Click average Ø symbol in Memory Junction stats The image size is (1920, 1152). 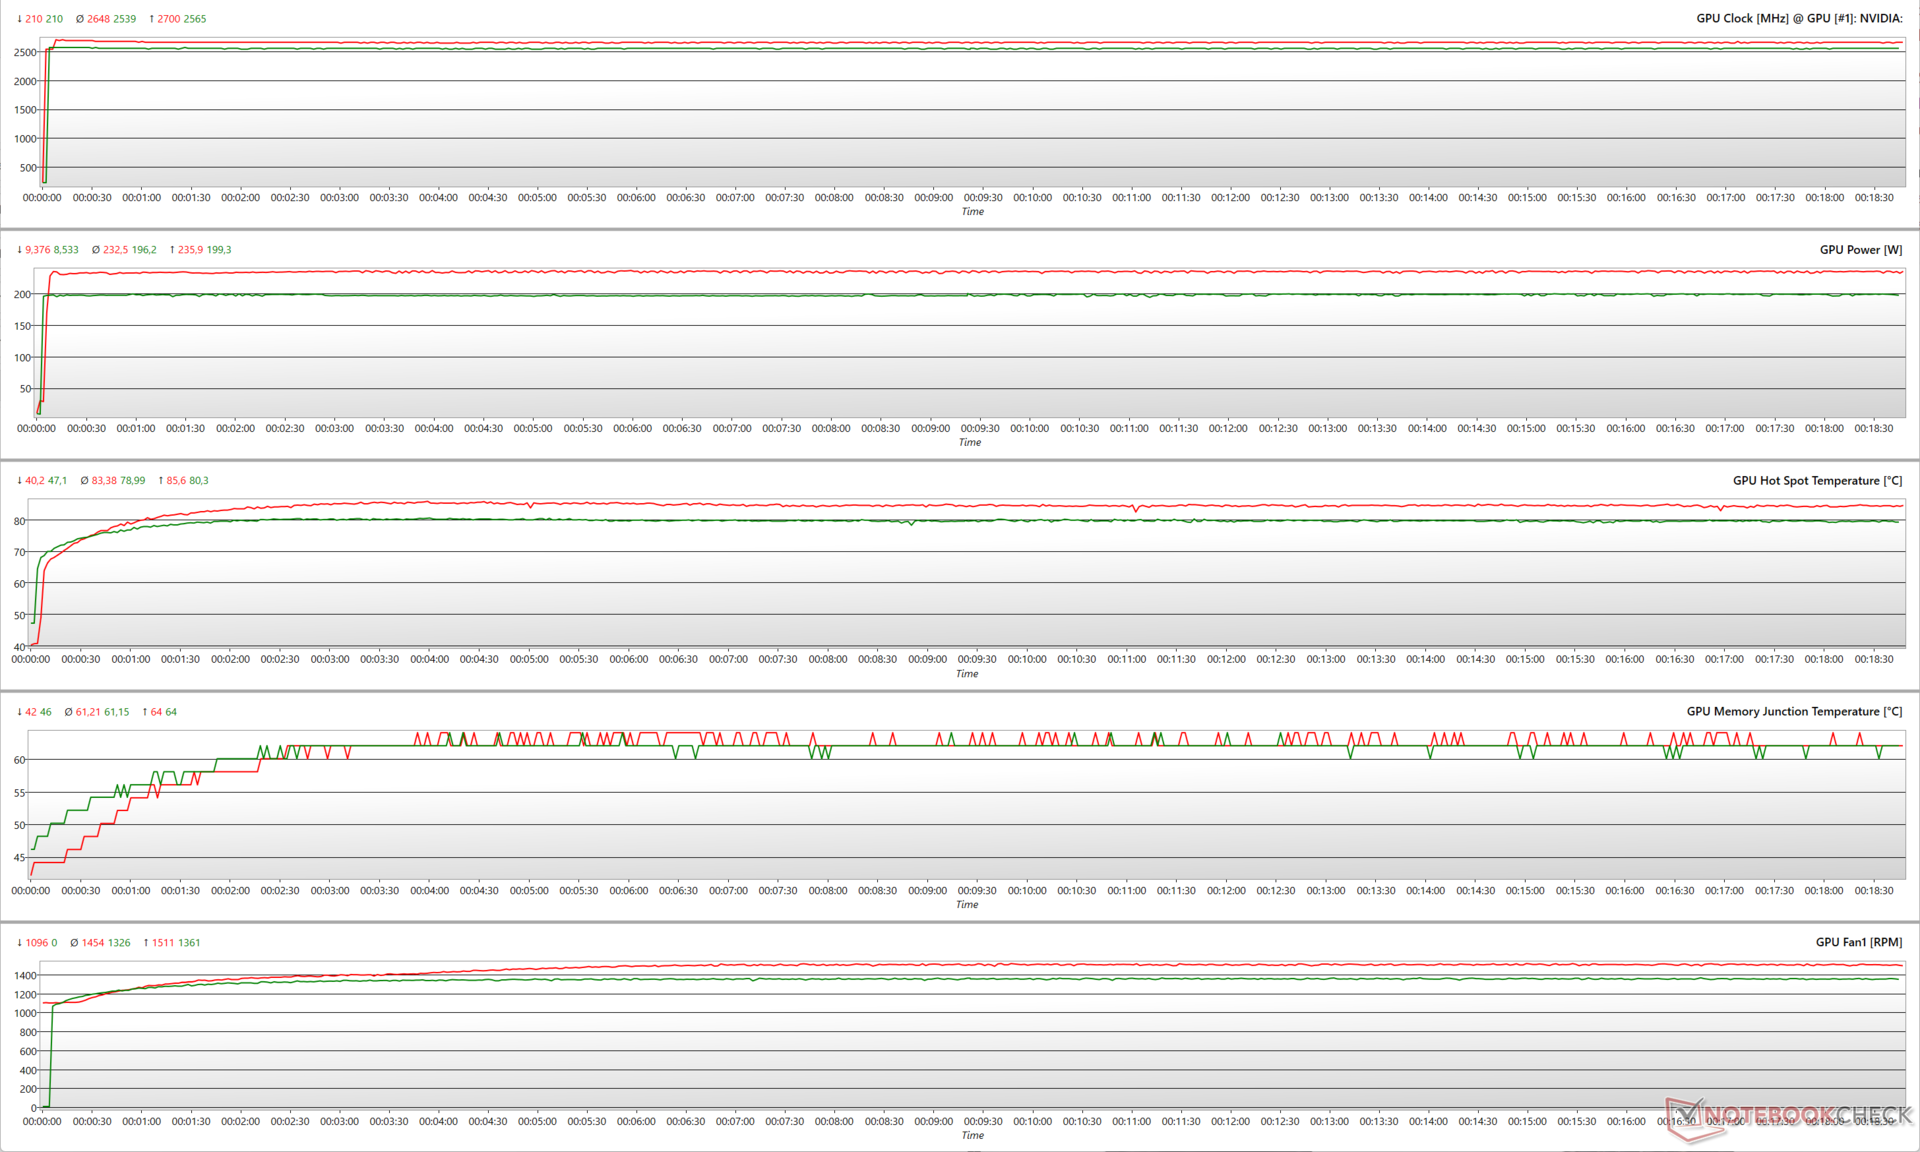[x=68, y=712]
